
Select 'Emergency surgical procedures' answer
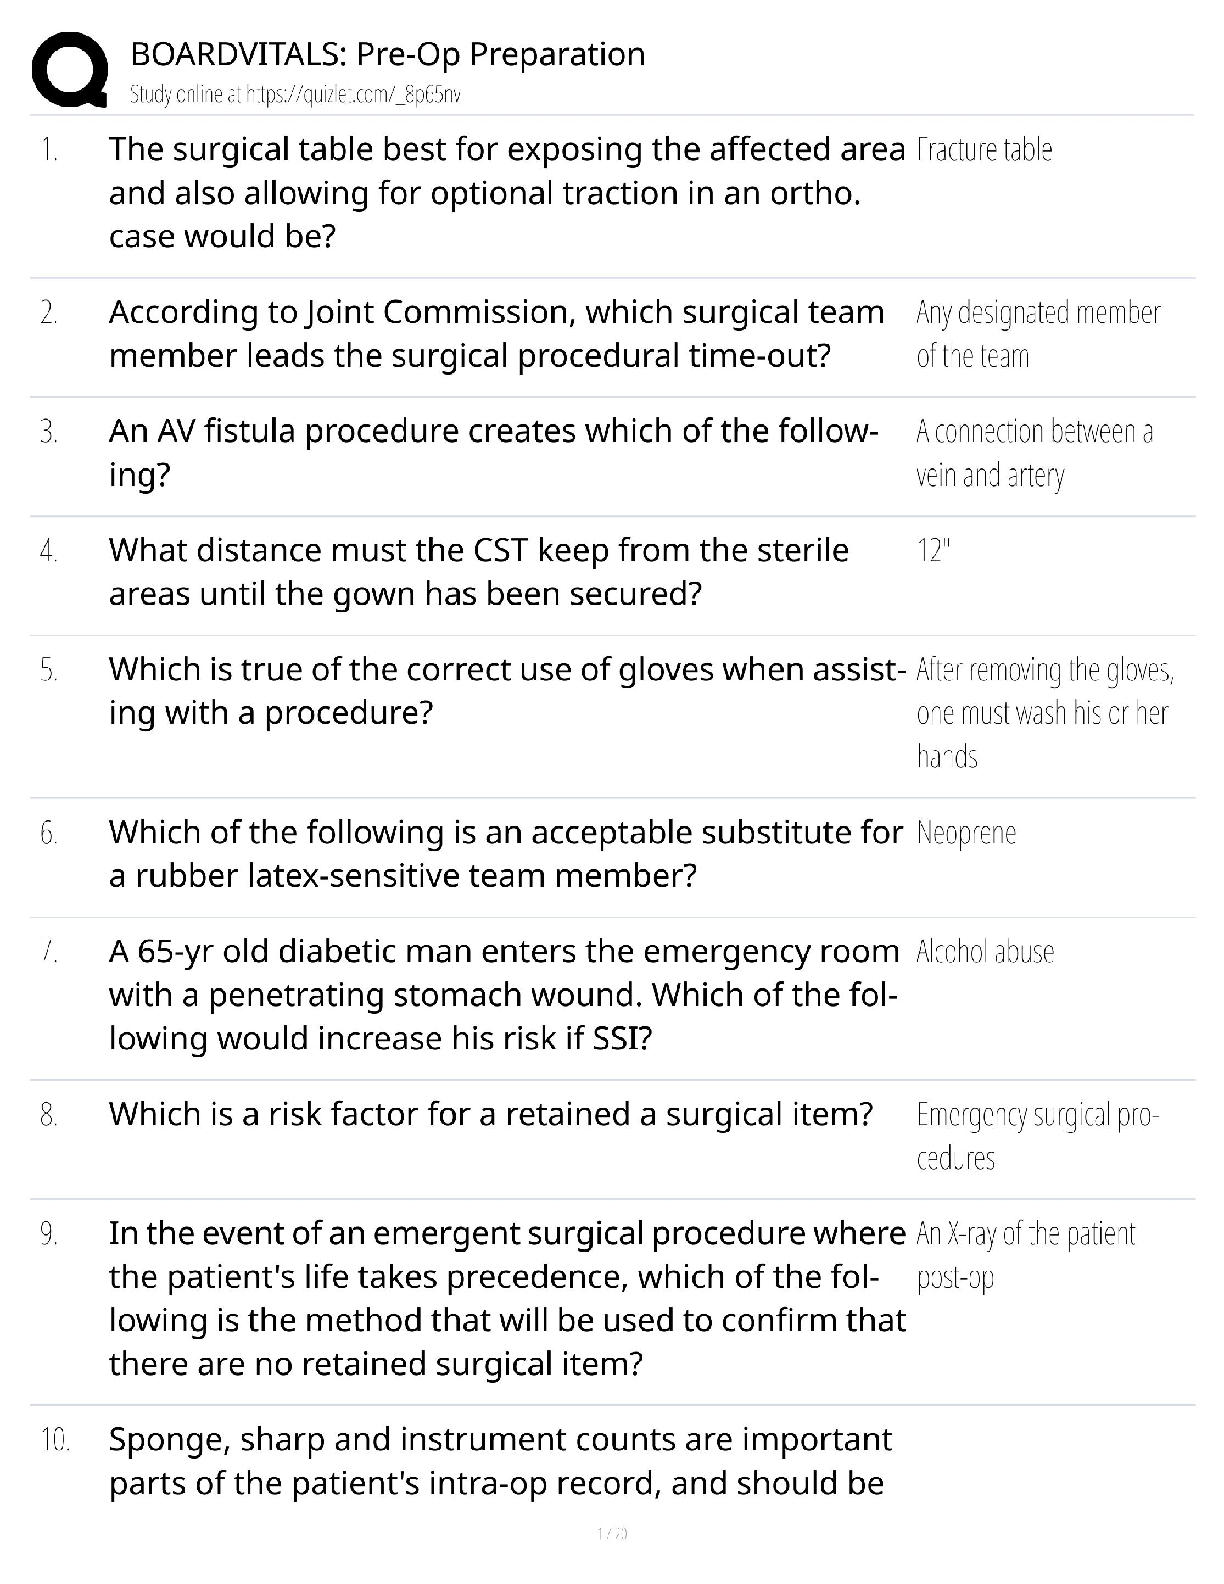[x=1036, y=1136]
